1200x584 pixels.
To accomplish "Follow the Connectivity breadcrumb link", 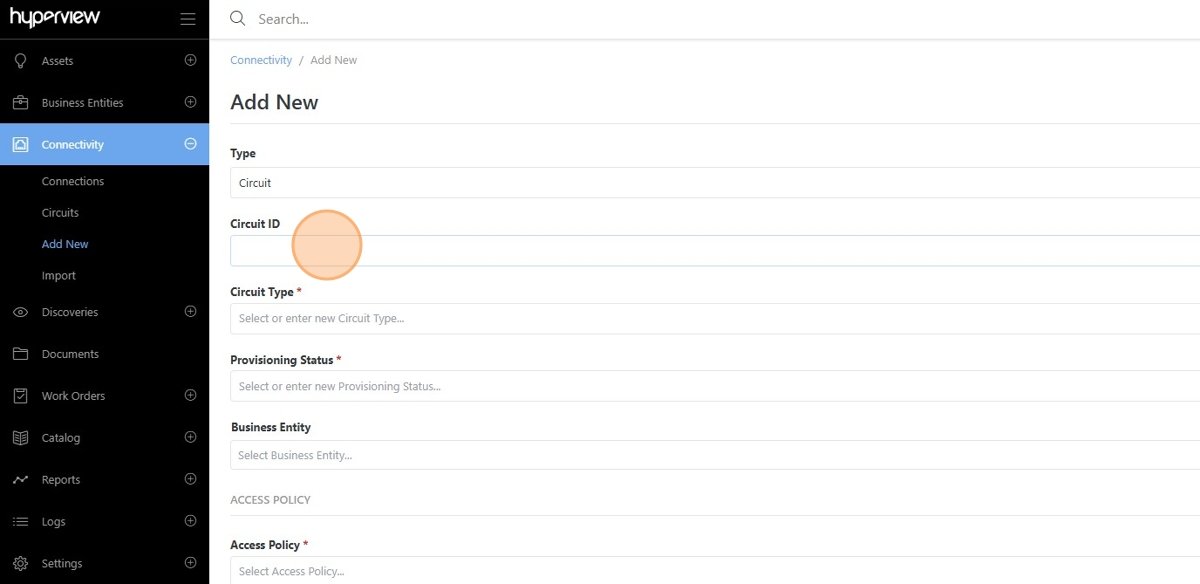I will [261, 60].
